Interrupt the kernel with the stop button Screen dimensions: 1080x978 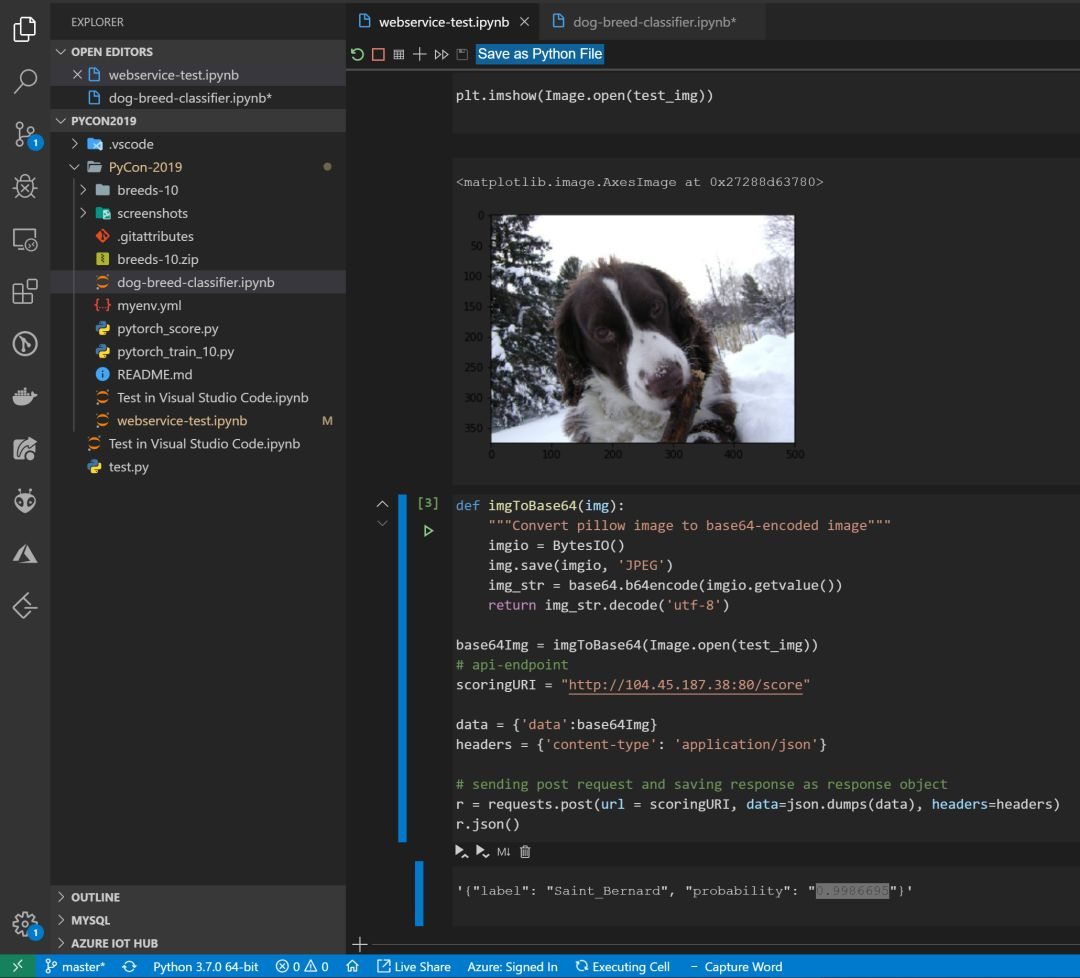coord(378,54)
